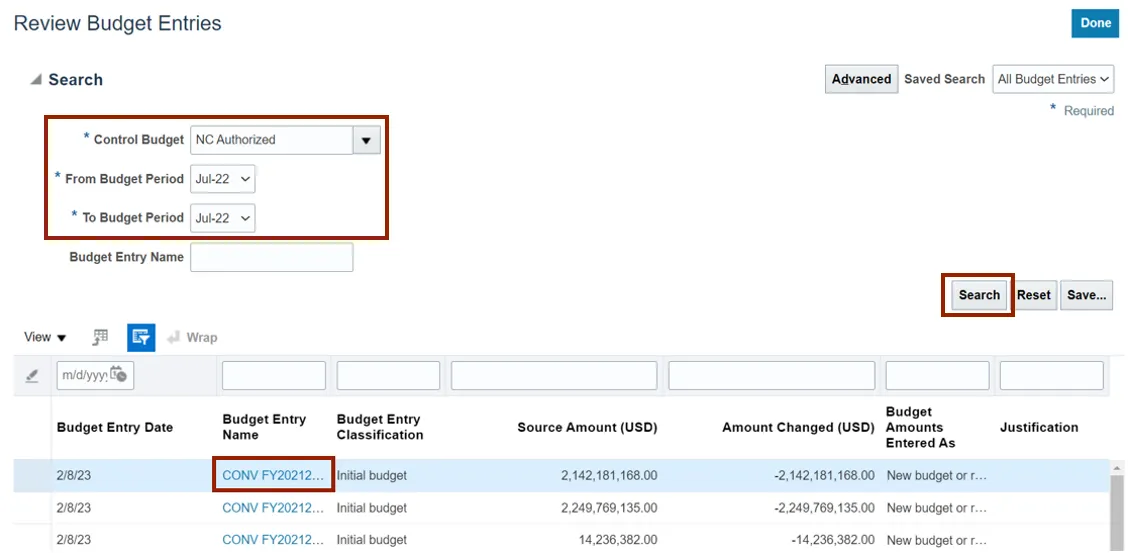Click the Save... button

pos(1086,295)
